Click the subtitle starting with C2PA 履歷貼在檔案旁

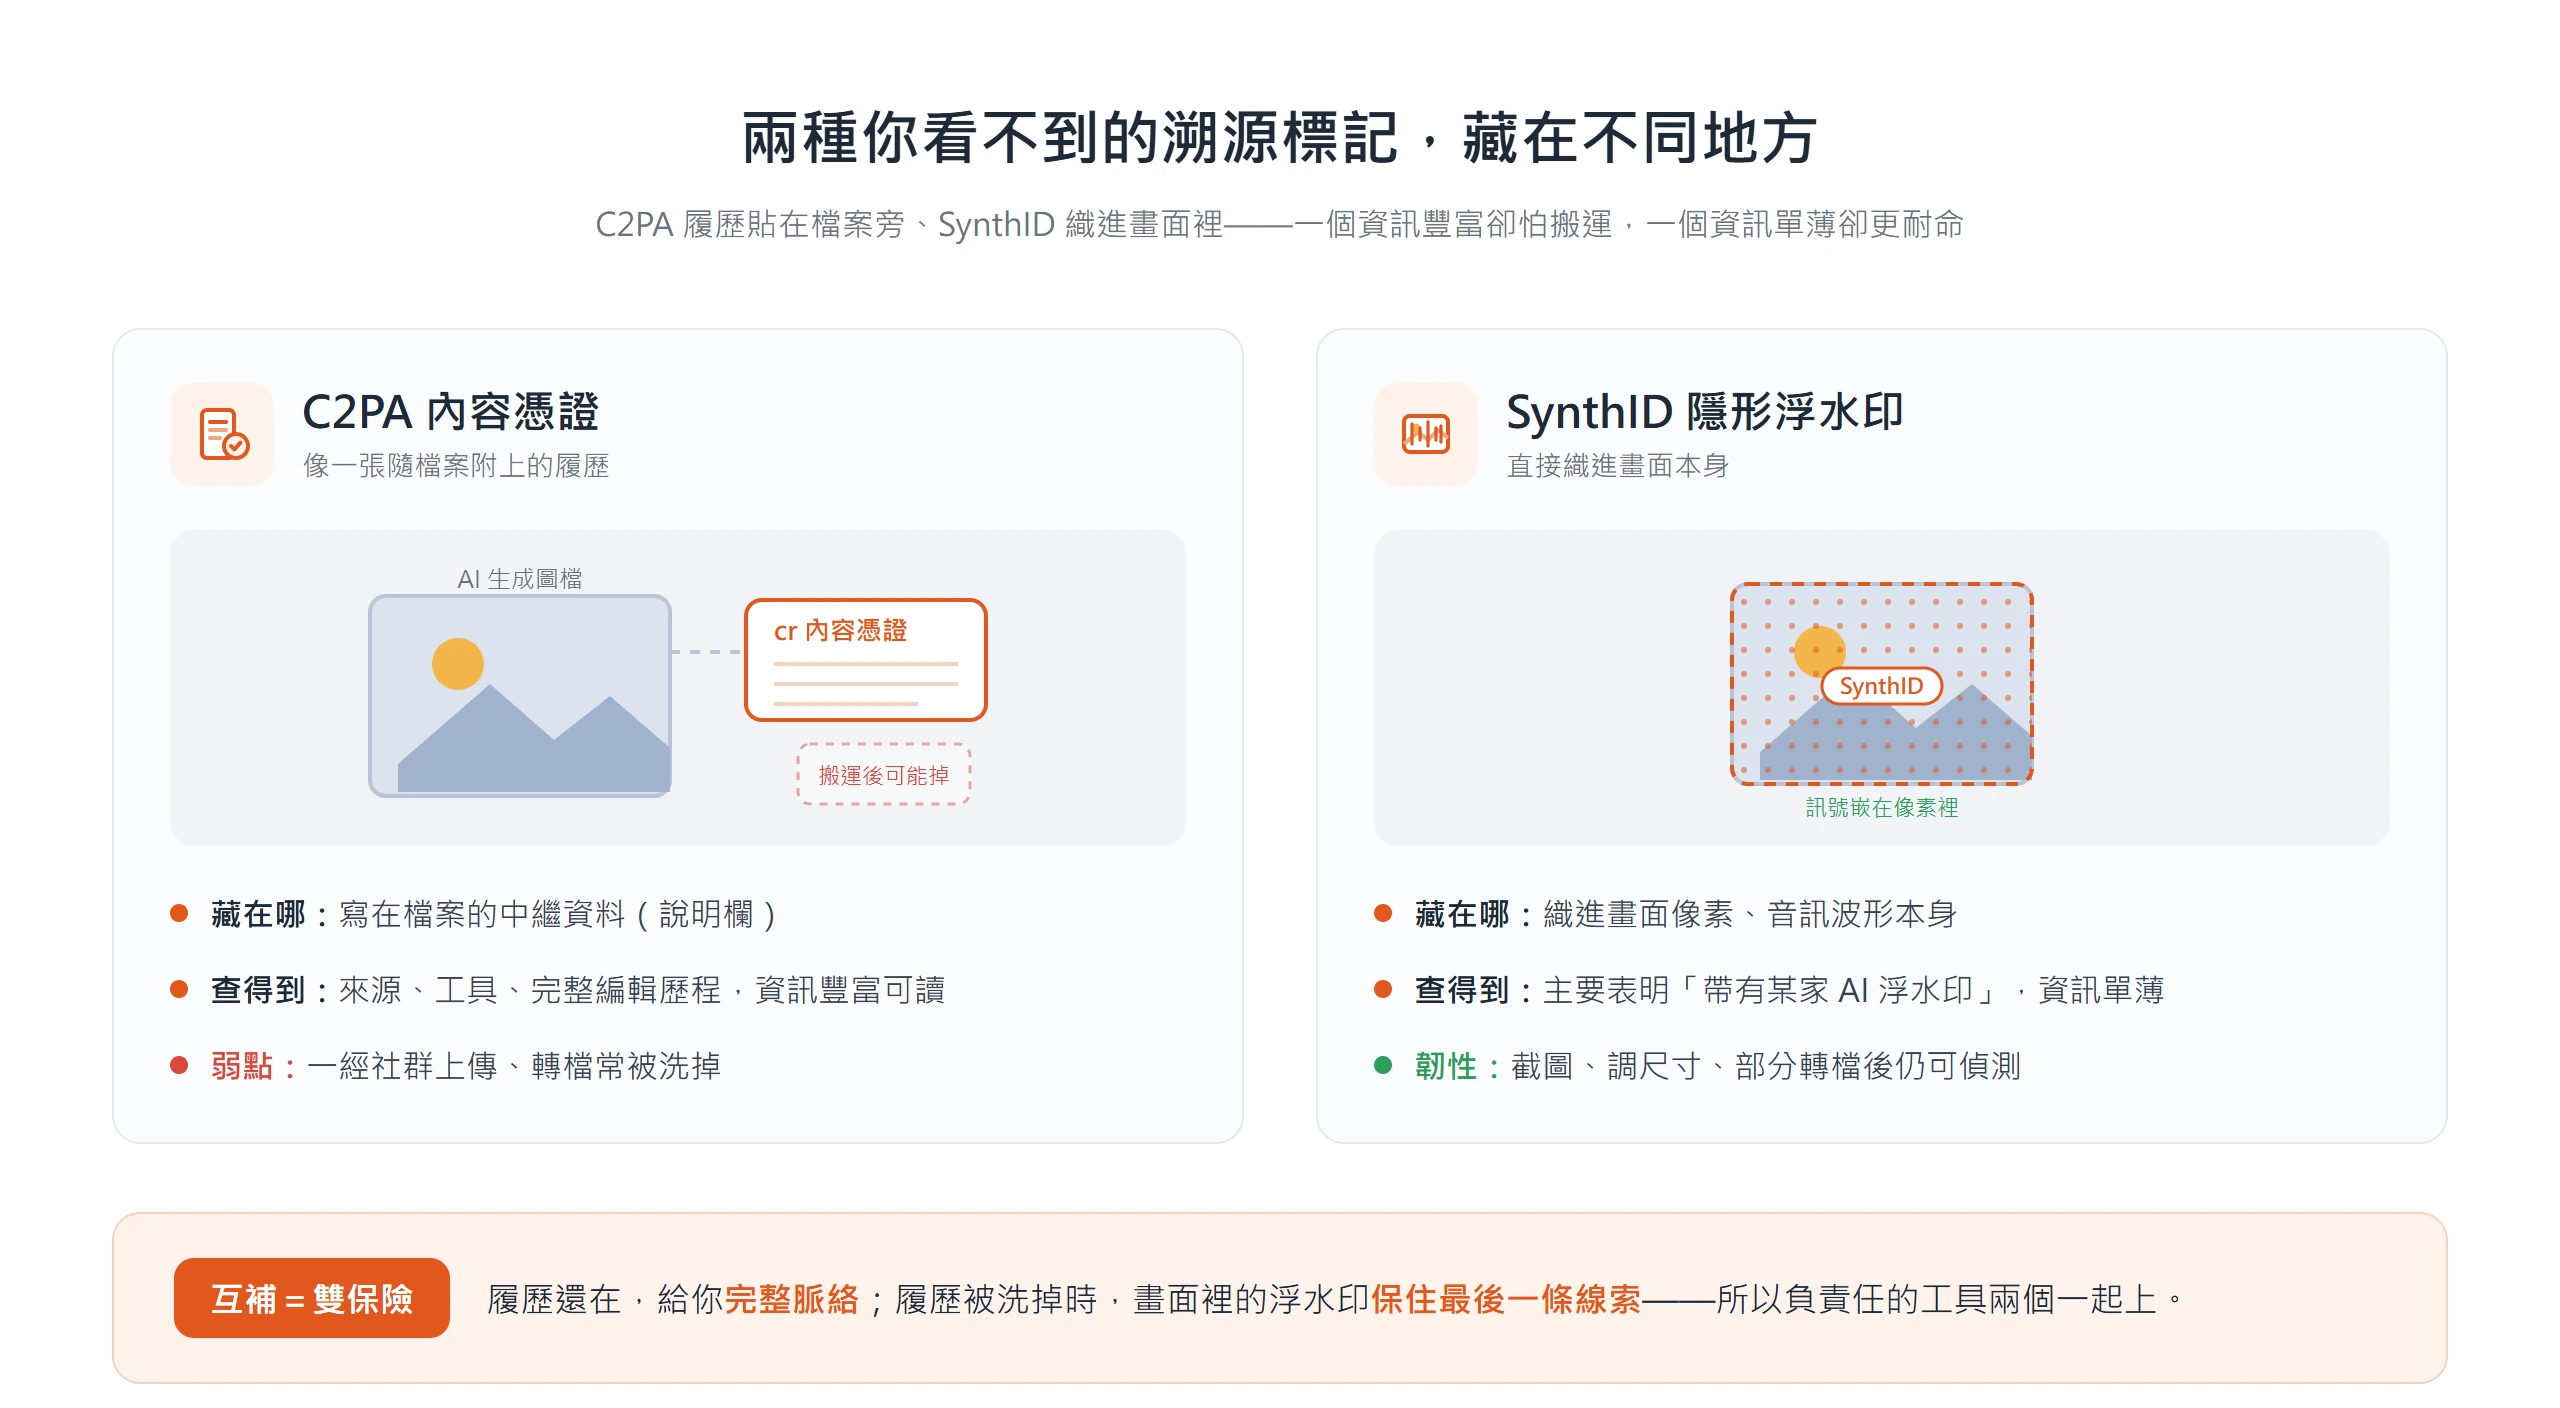point(1280,224)
